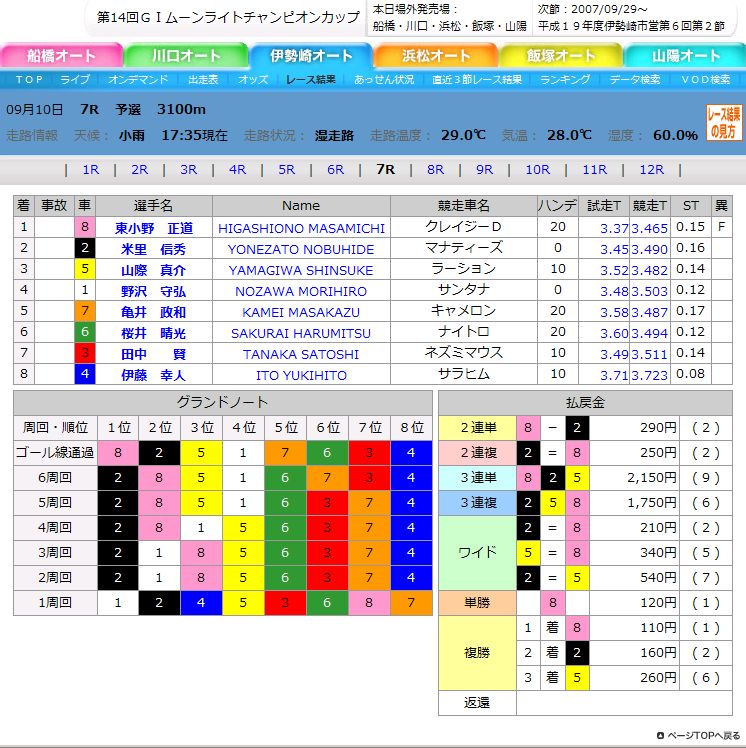Click the ゴール線通過 row label

click(x=55, y=453)
